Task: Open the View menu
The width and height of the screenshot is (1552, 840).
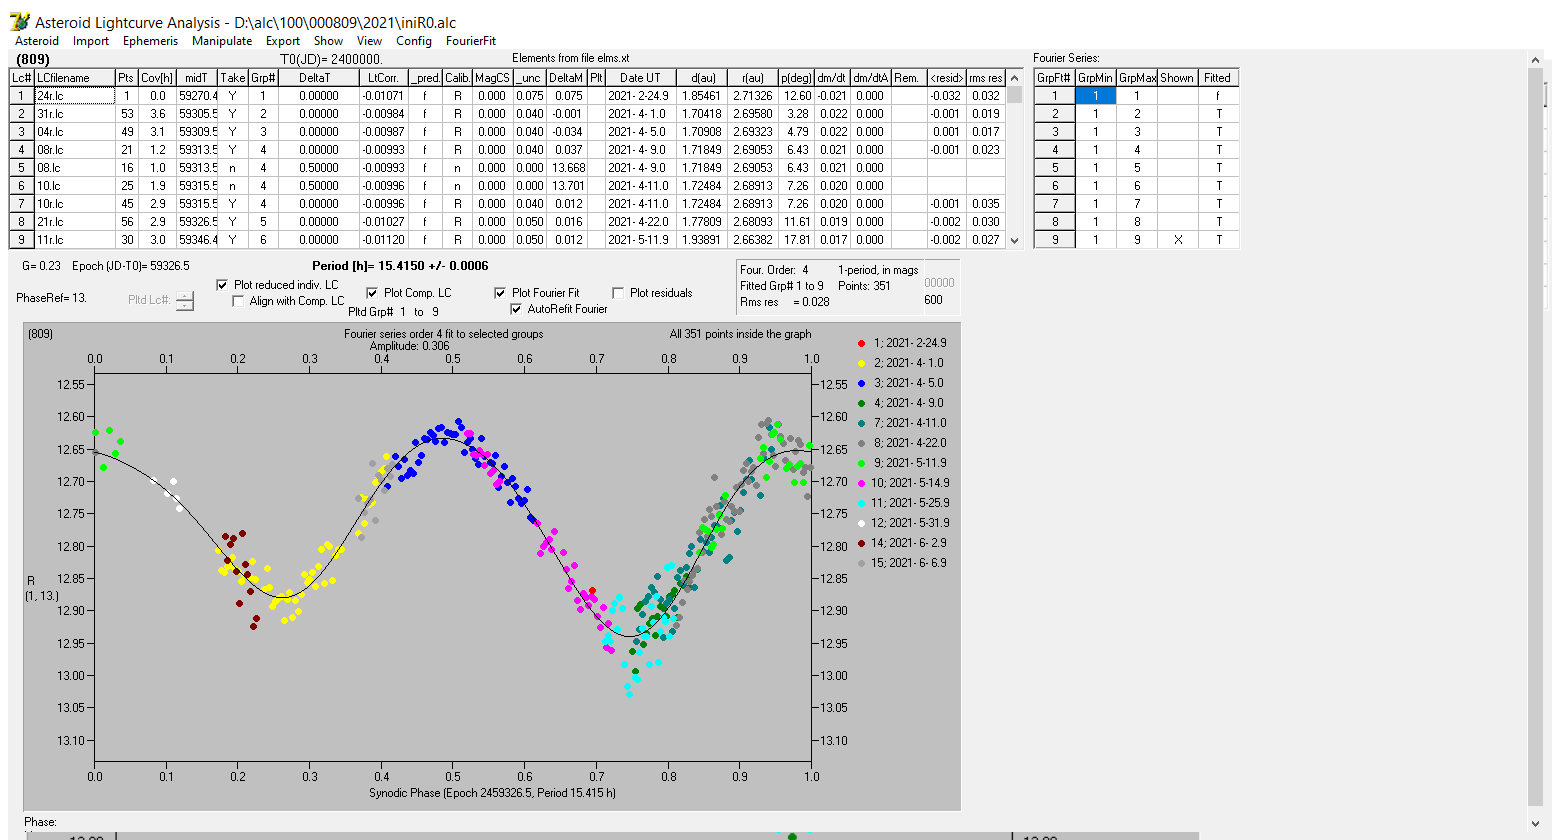Action: 369,41
